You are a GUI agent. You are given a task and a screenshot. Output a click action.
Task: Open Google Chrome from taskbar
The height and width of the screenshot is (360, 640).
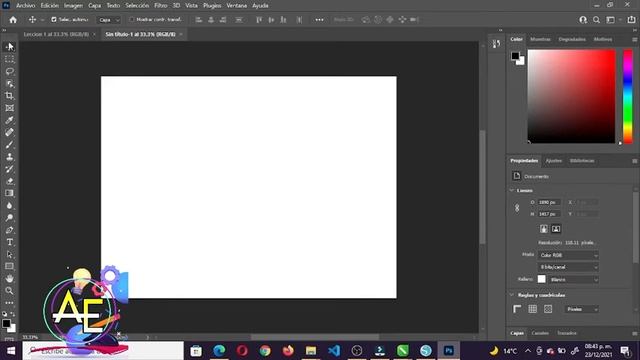point(265,351)
